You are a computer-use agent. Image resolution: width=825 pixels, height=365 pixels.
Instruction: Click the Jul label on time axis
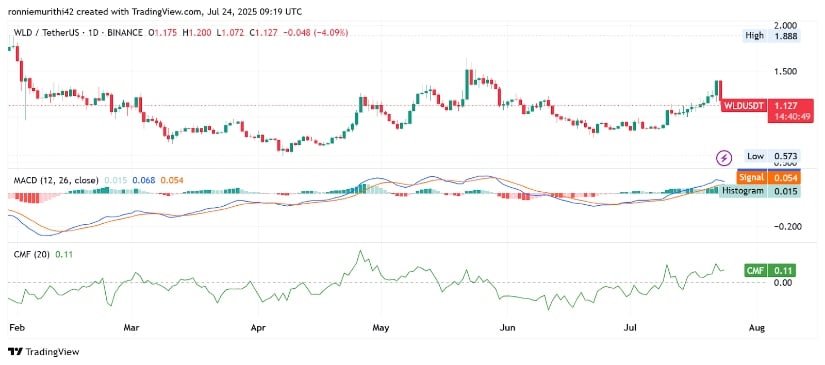(631, 328)
